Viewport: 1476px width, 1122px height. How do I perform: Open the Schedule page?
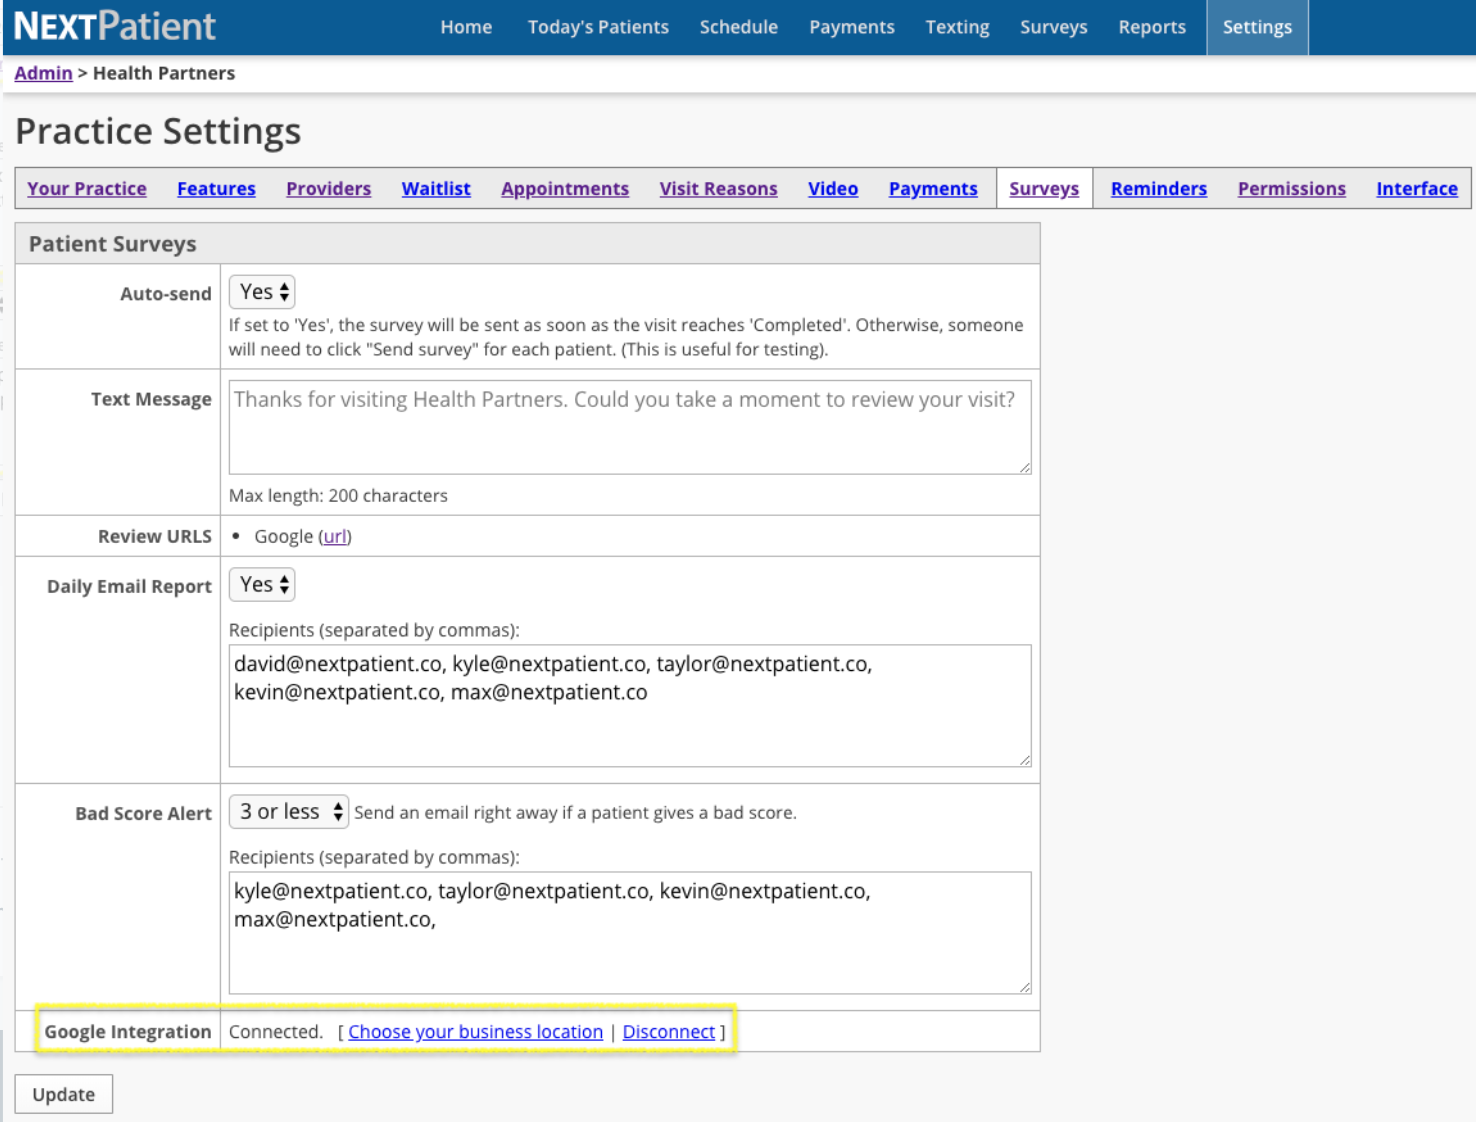click(738, 27)
